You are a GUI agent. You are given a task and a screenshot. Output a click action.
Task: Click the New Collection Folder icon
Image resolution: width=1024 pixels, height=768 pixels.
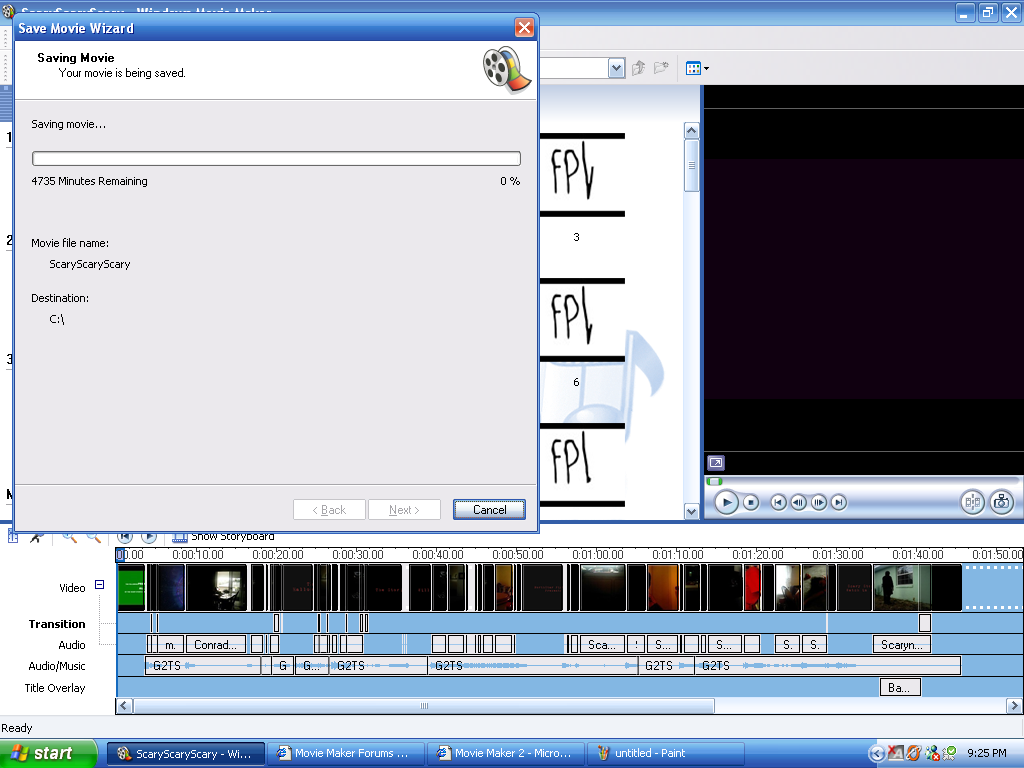[661, 69]
